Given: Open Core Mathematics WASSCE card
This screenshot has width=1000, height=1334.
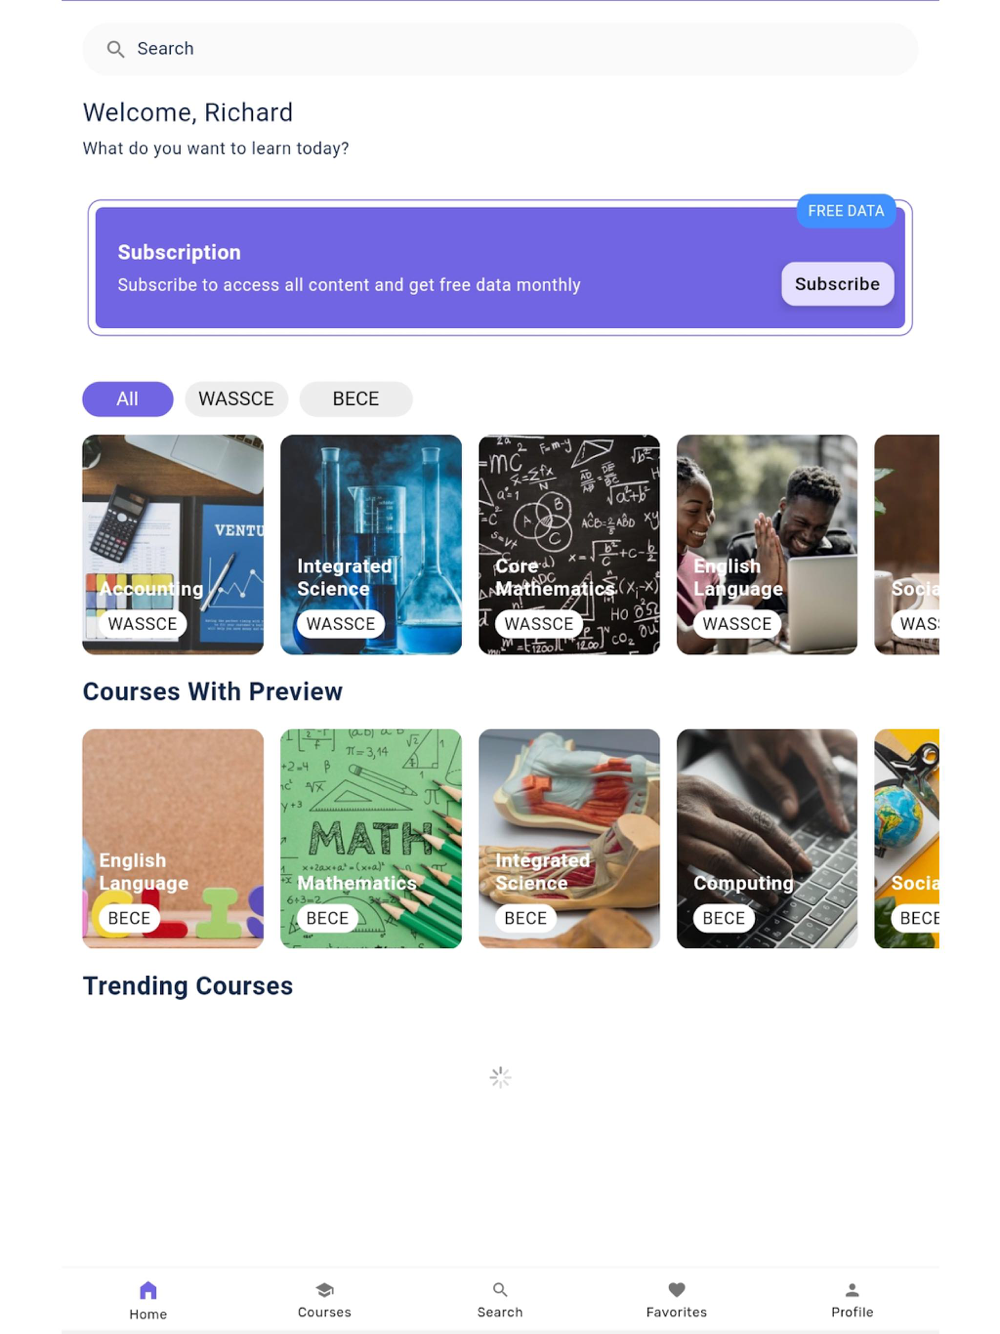Looking at the screenshot, I should click(569, 545).
